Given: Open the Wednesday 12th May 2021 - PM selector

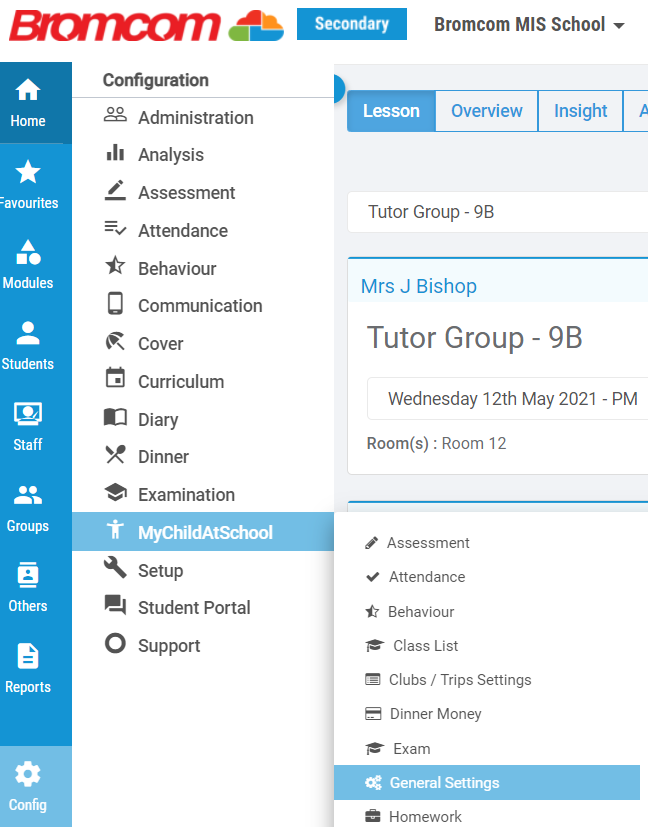Looking at the screenshot, I should pyautogui.click(x=507, y=399).
